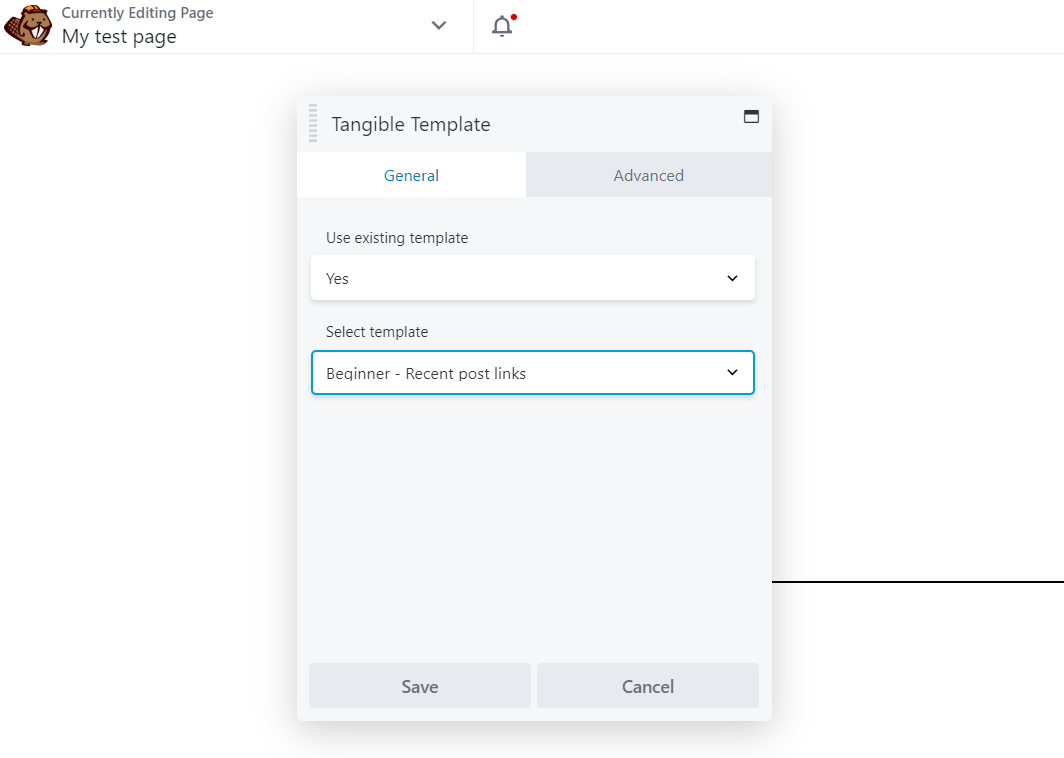Select the horizontal separator line on page
This screenshot has height=758, width=1064.
coord(917,581)
